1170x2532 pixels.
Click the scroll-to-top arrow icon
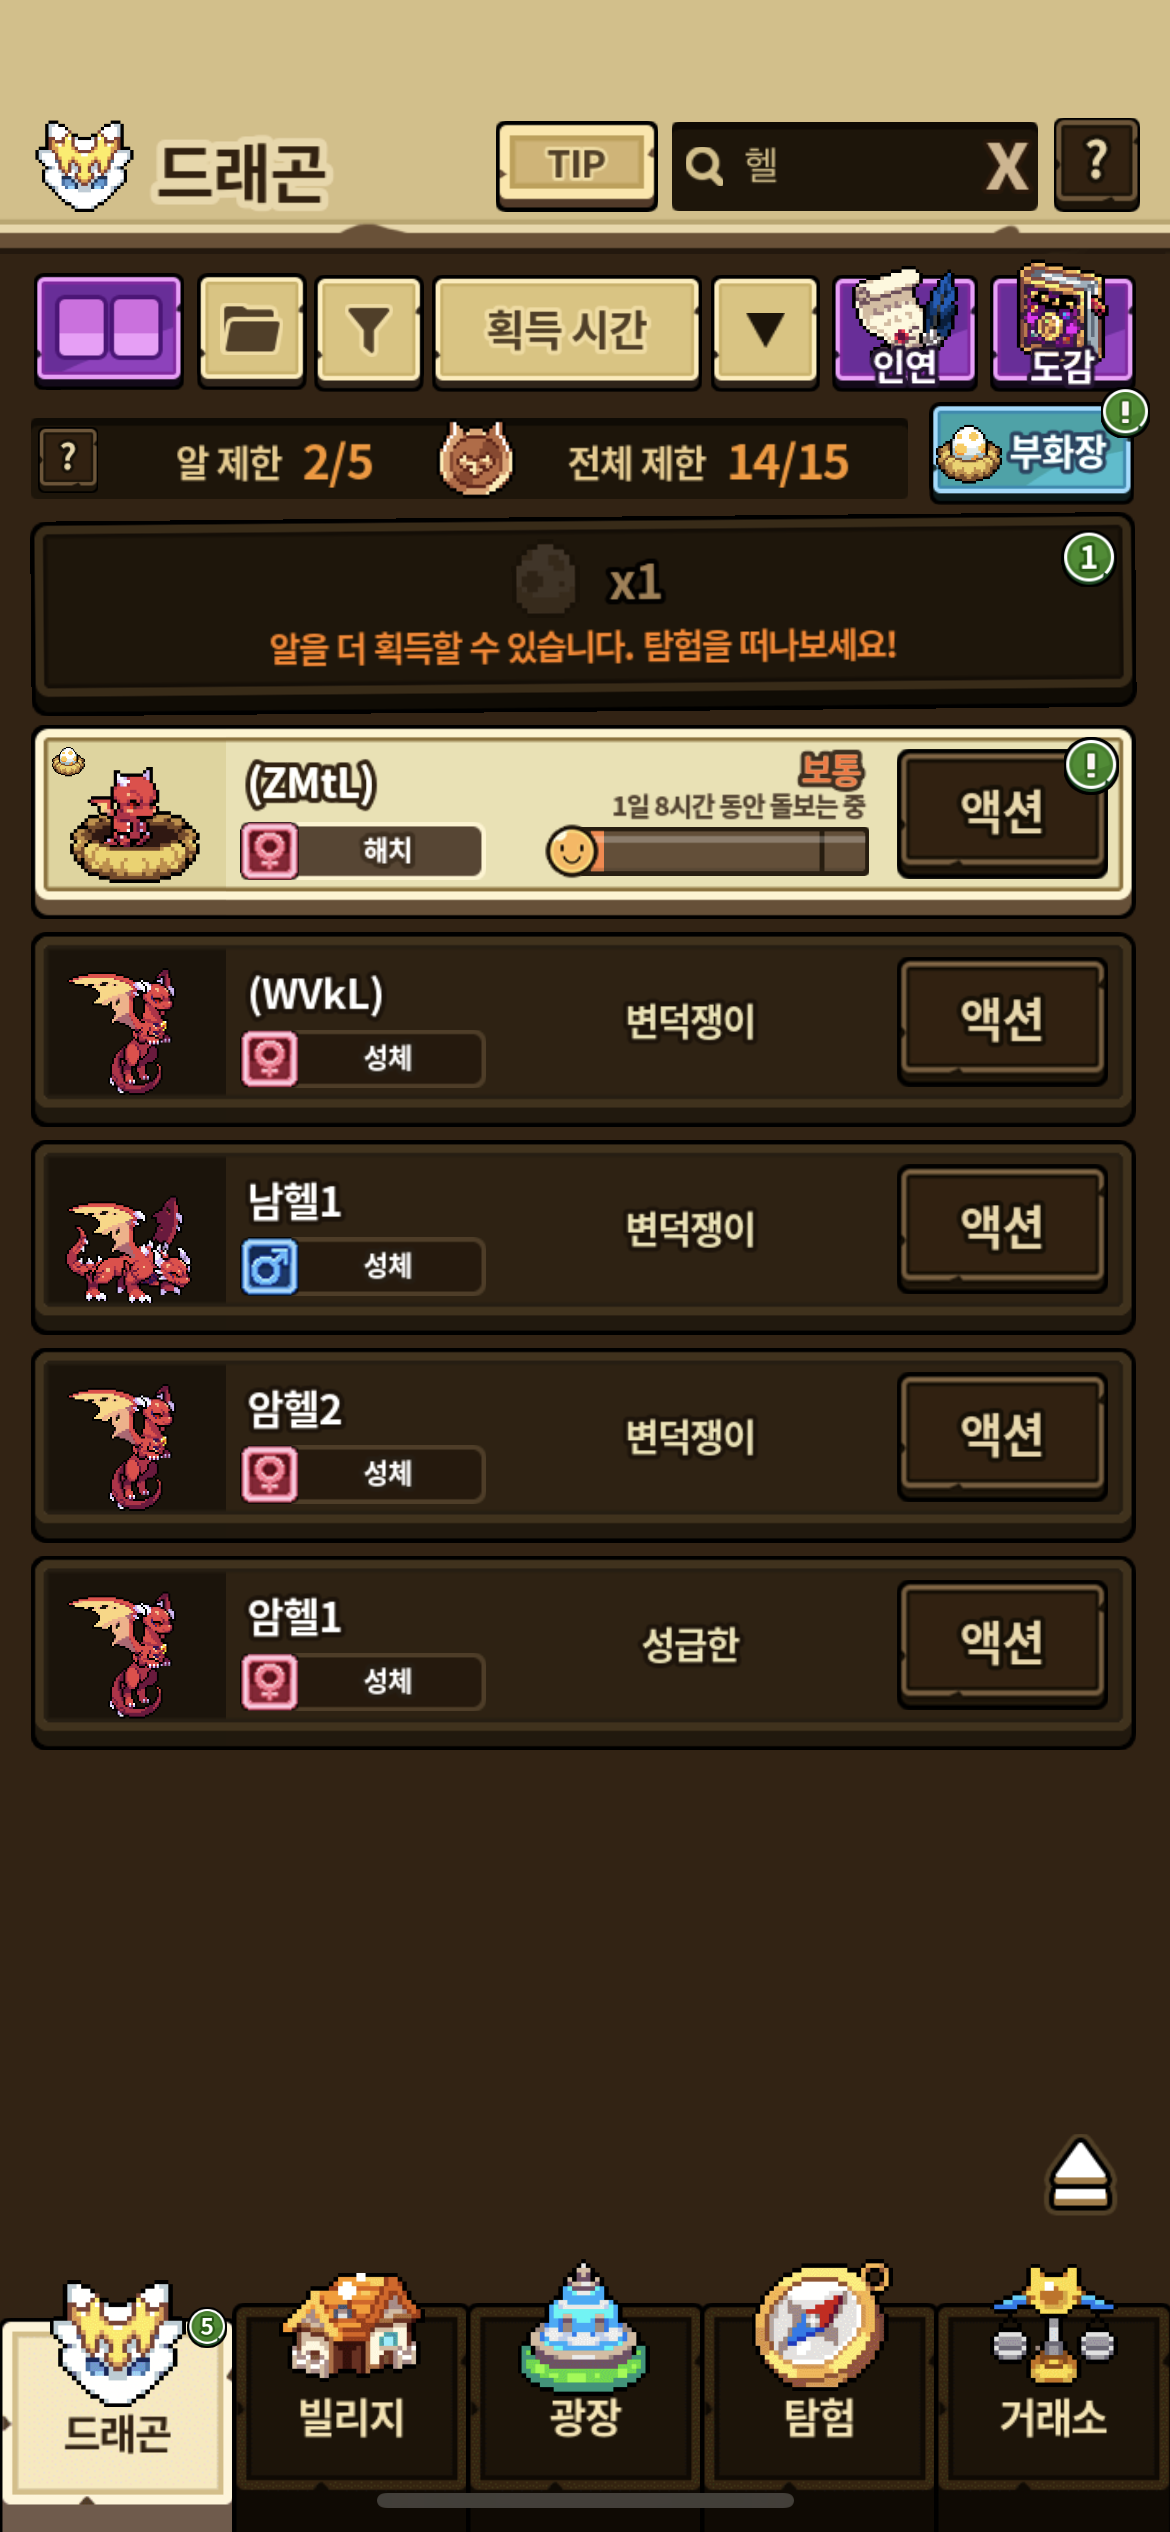(x=1080, y=2174)
